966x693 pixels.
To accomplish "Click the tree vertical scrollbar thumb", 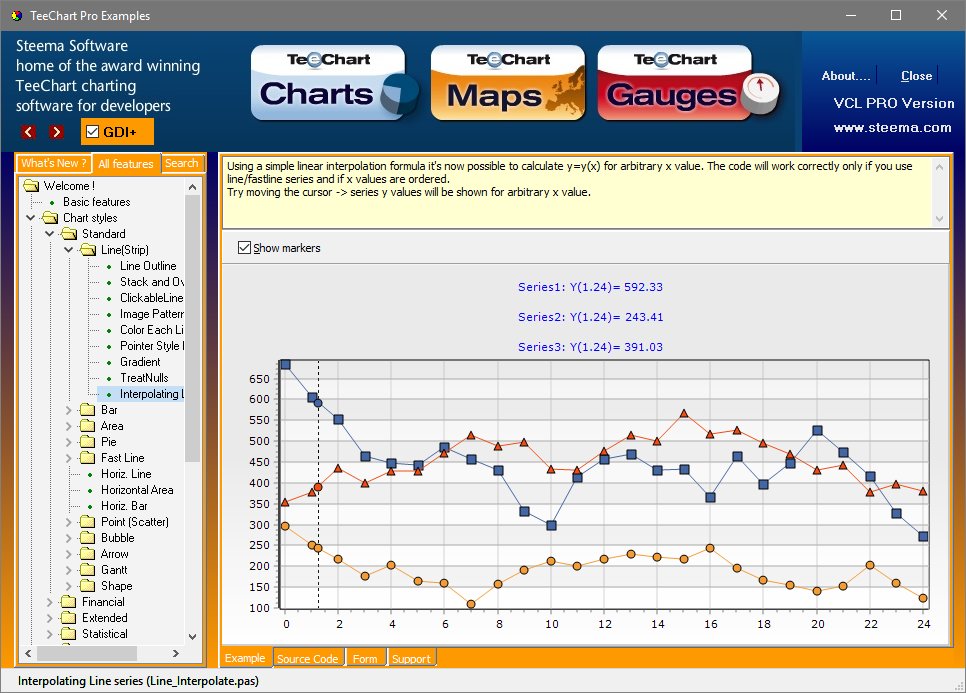I will [x=192, y=328].
